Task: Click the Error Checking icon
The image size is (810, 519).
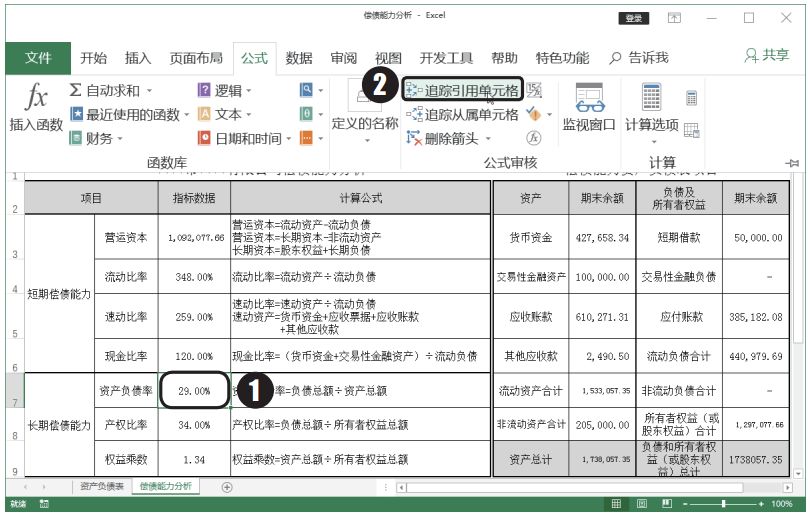Action: coord(533,114)
